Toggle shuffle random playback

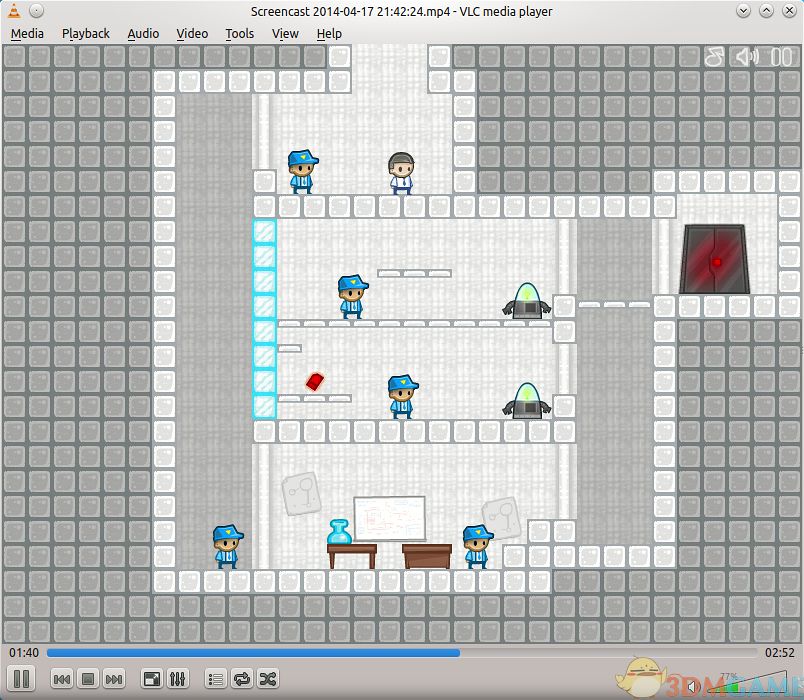[268, 680]
